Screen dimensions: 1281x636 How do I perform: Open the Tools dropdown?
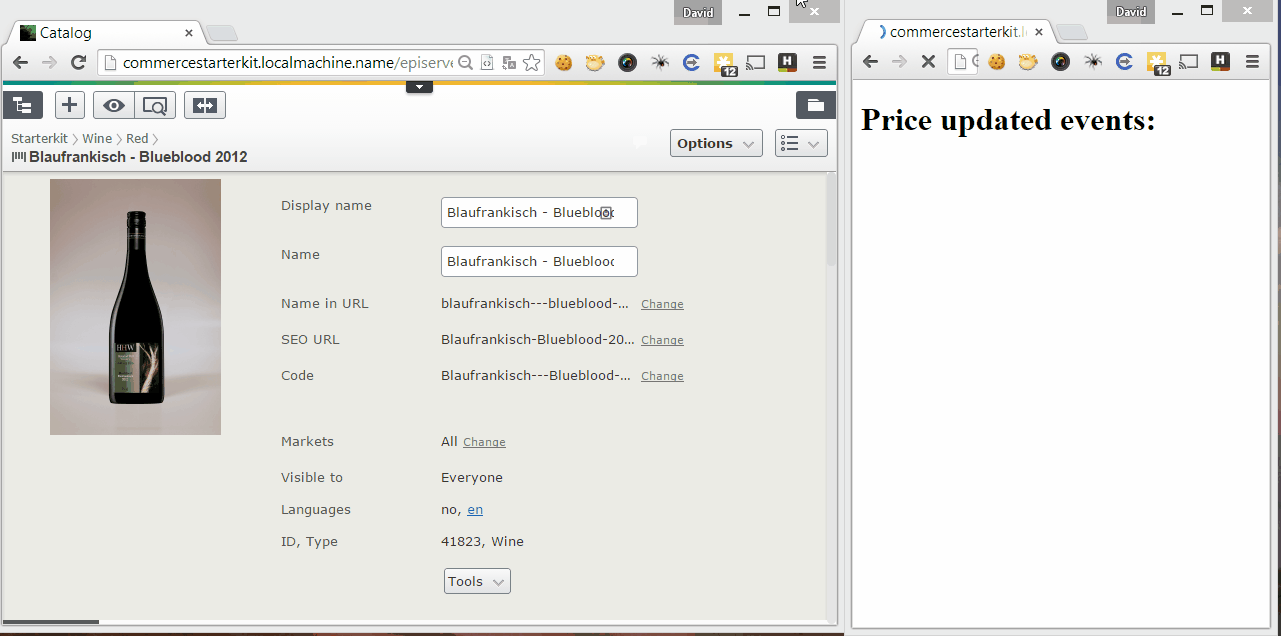click(x=476, y=580)
